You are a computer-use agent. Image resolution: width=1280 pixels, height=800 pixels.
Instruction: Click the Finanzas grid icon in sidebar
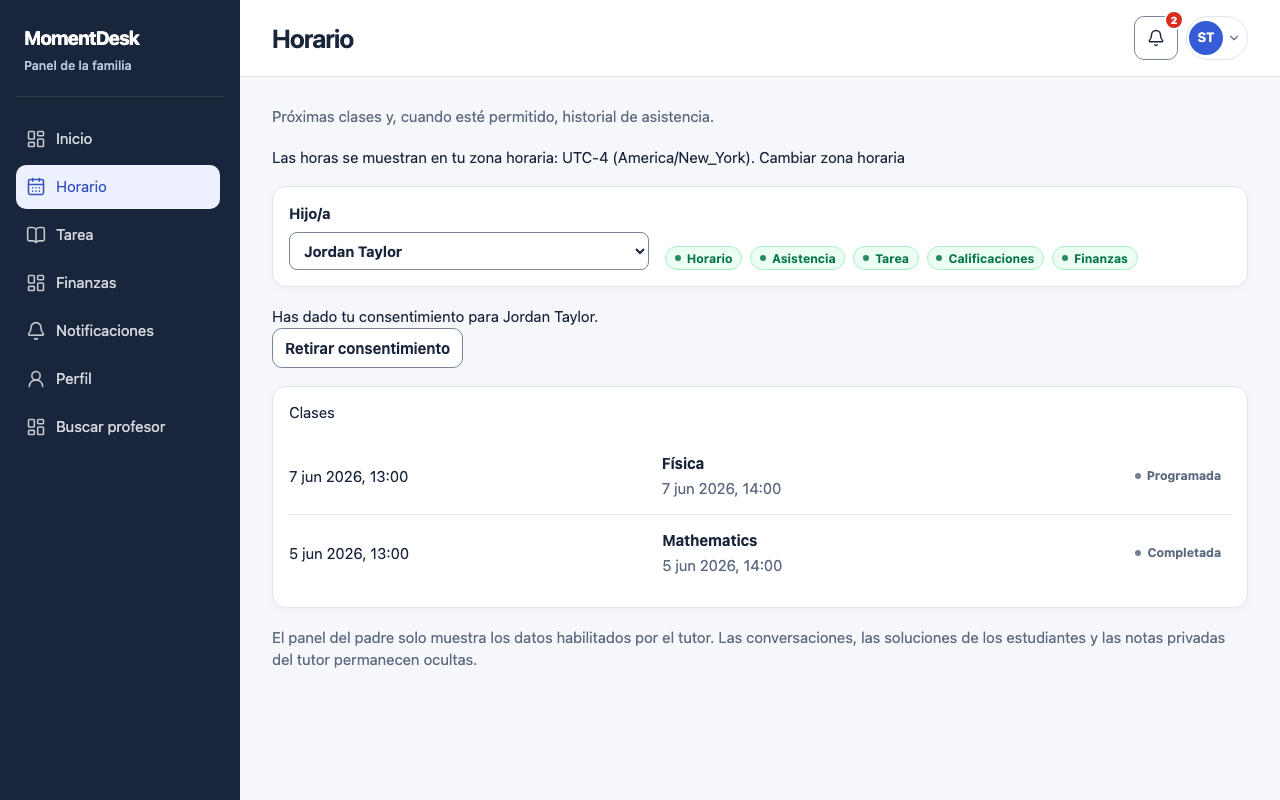(36, 283)
